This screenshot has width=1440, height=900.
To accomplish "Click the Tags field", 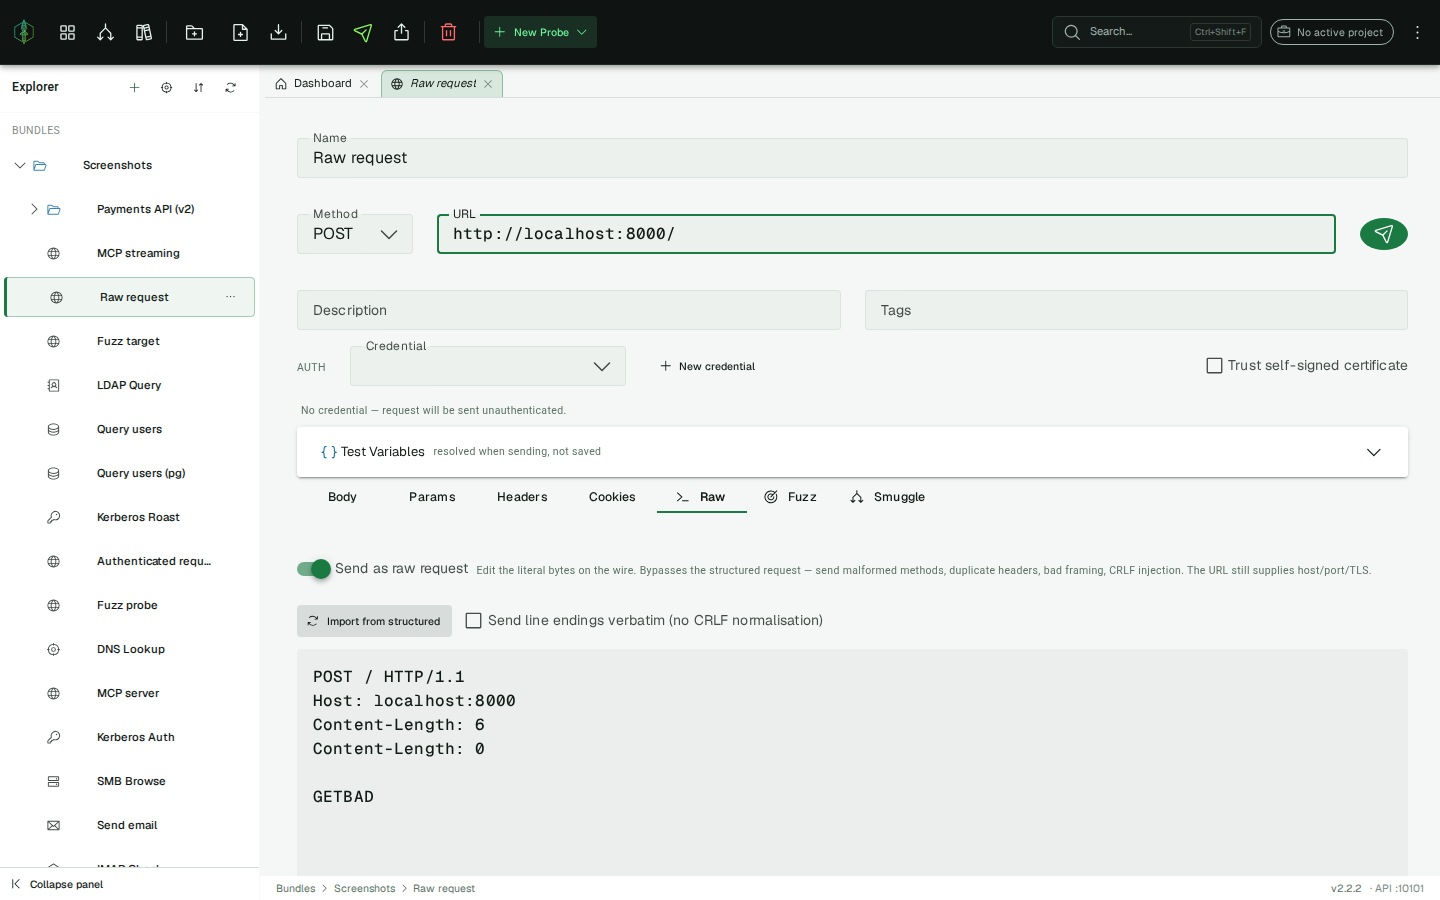I will point(1136,310).
